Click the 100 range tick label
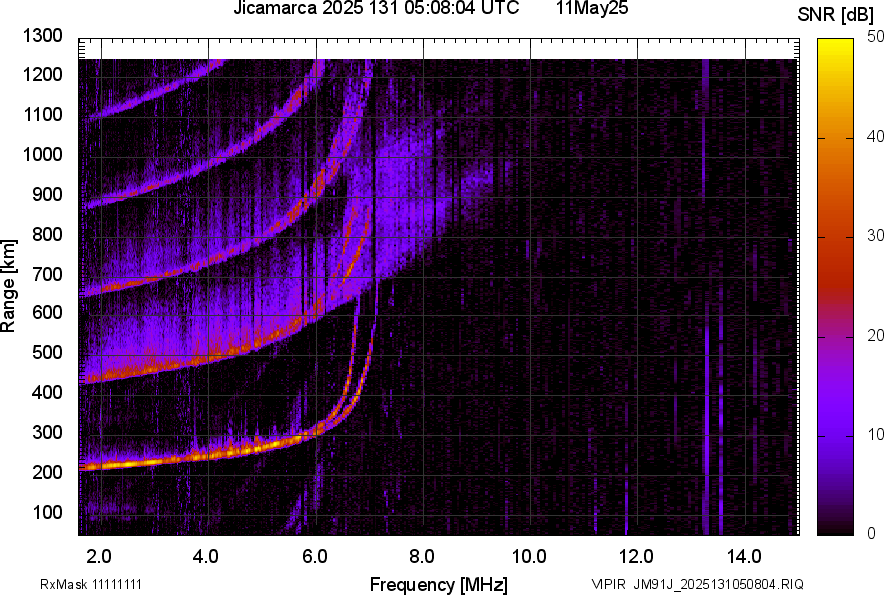Screen dimensions: 884x595 [x=47, y=512]
